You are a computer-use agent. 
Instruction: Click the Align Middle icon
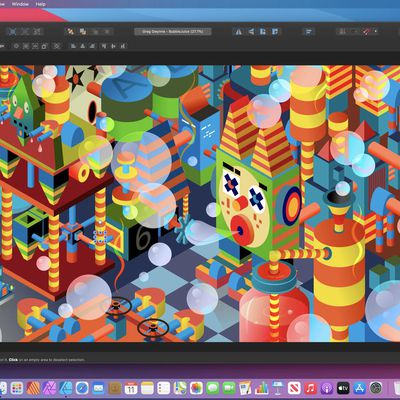pos(114,46)
